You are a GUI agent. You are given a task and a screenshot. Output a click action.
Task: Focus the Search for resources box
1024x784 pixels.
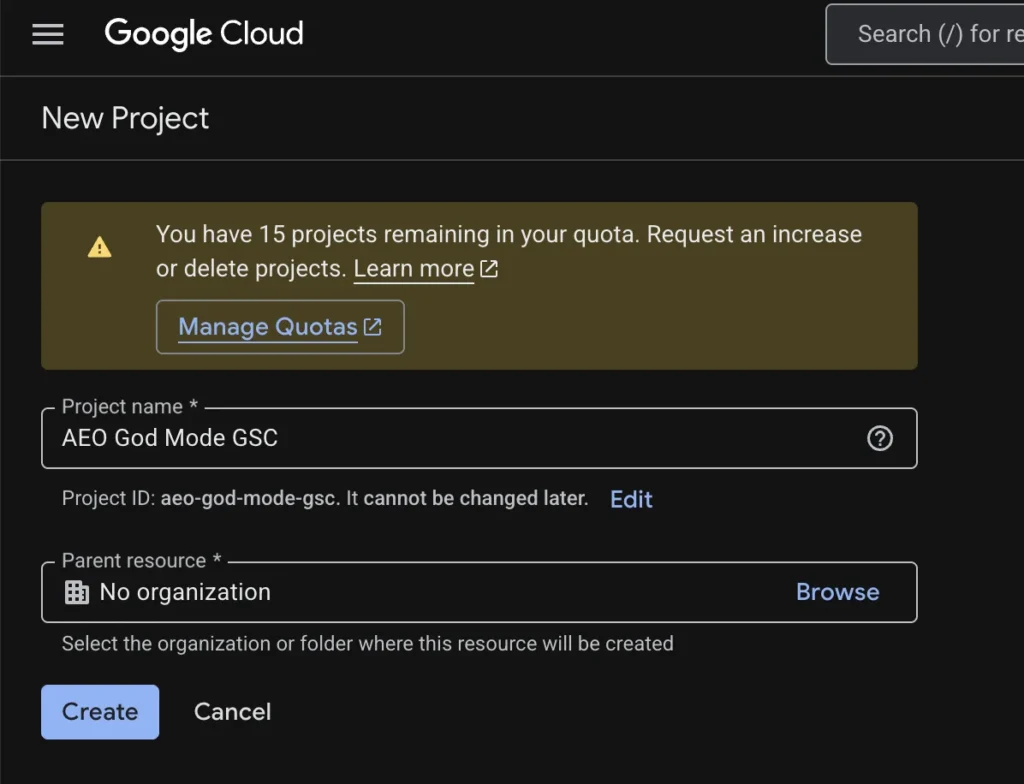click(930, 34)
